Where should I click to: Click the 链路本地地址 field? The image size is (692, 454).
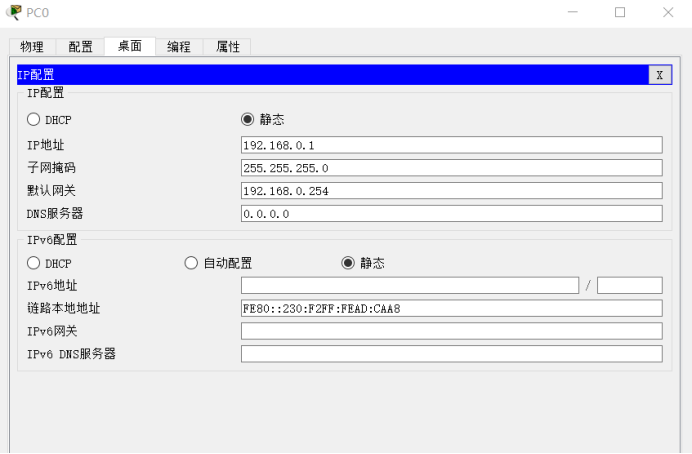[x=451, y=308]
